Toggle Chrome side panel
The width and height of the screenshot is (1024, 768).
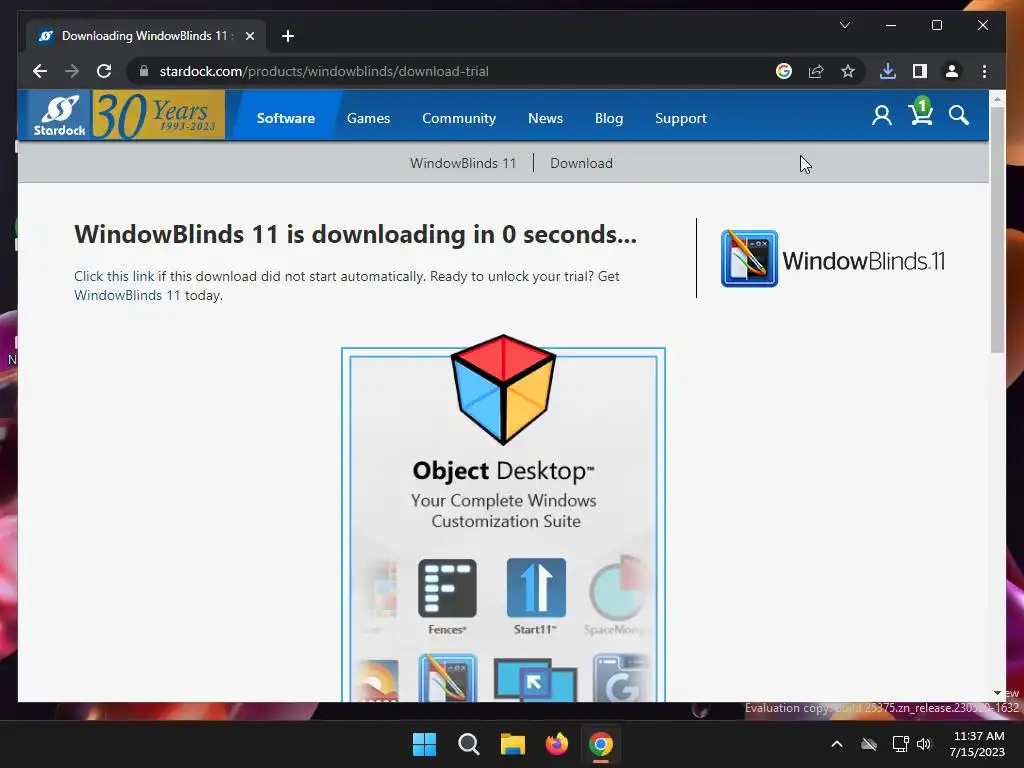(x=920, y=71)
